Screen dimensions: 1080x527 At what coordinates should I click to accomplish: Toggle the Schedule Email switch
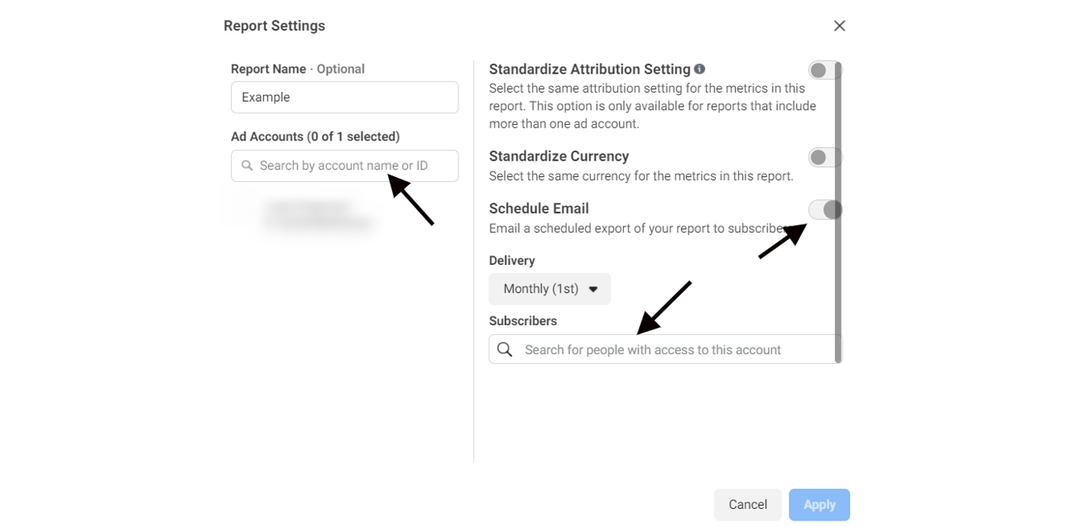pos(825,209)
